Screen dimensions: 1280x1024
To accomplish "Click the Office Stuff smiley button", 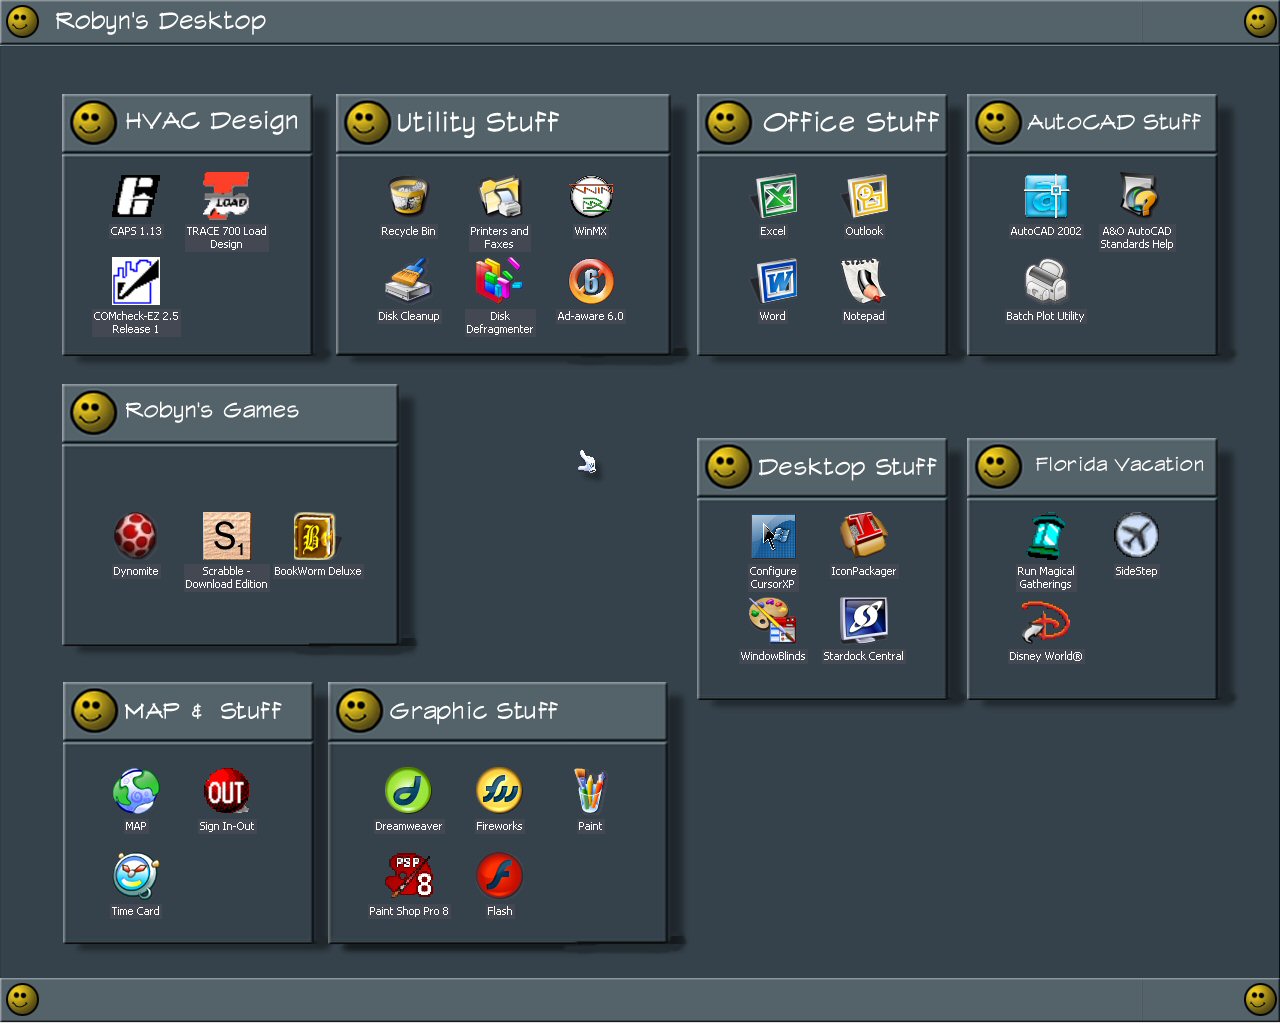I will (x=728, y=123).
